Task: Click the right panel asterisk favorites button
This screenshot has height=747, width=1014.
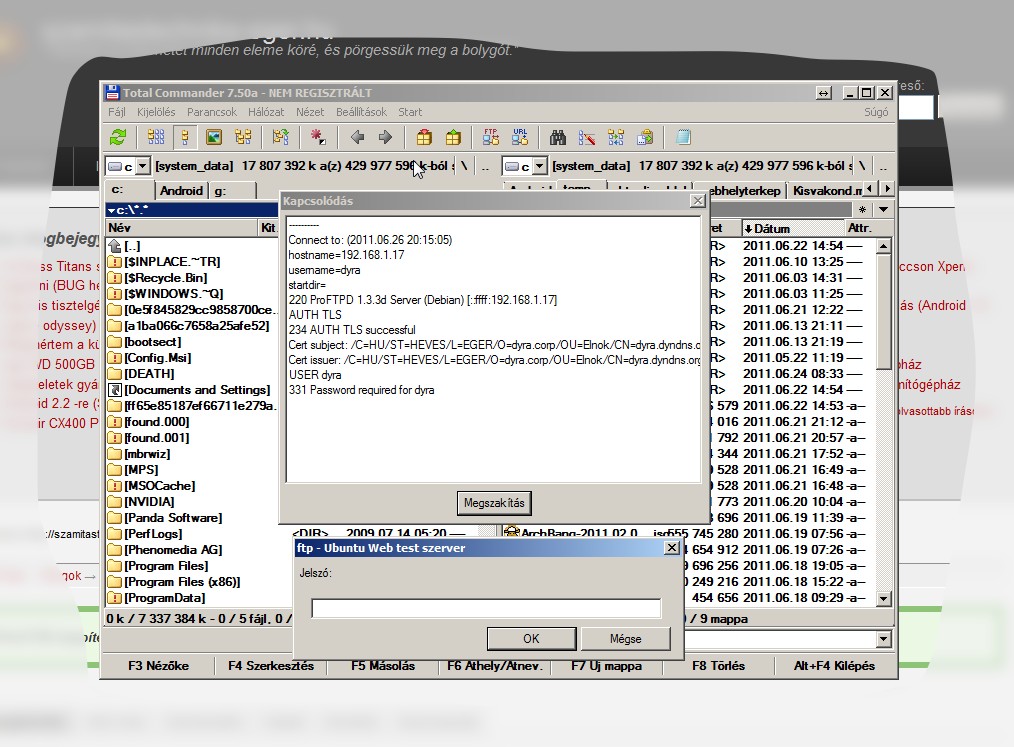Action: (x=862, y=210)
